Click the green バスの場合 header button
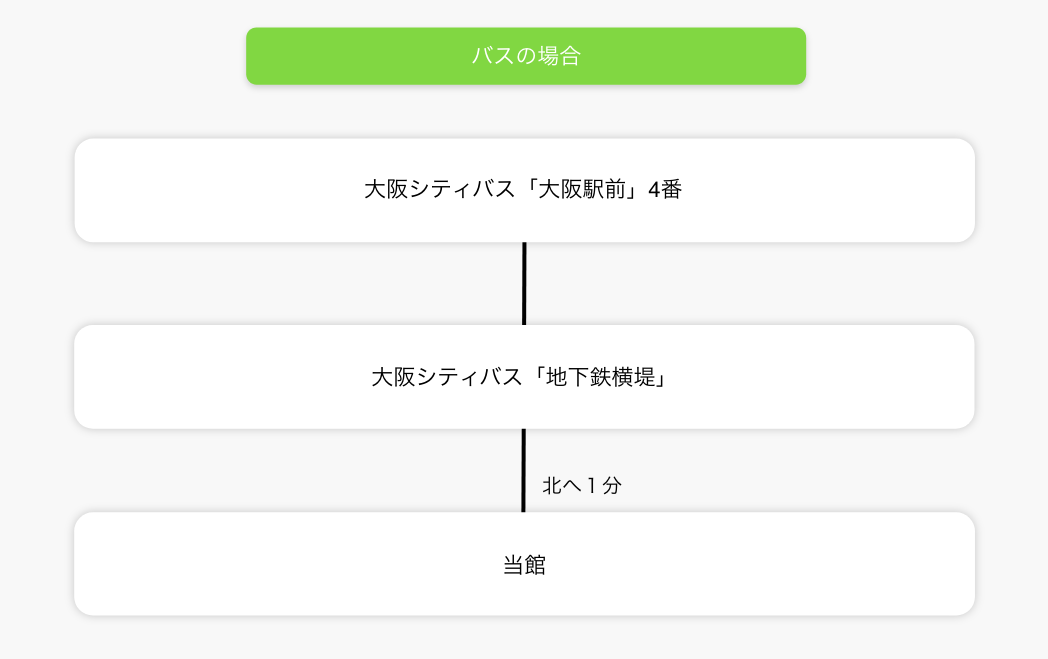The width and height of the screenshot is (1048, 659). click(x=525, y=56)
